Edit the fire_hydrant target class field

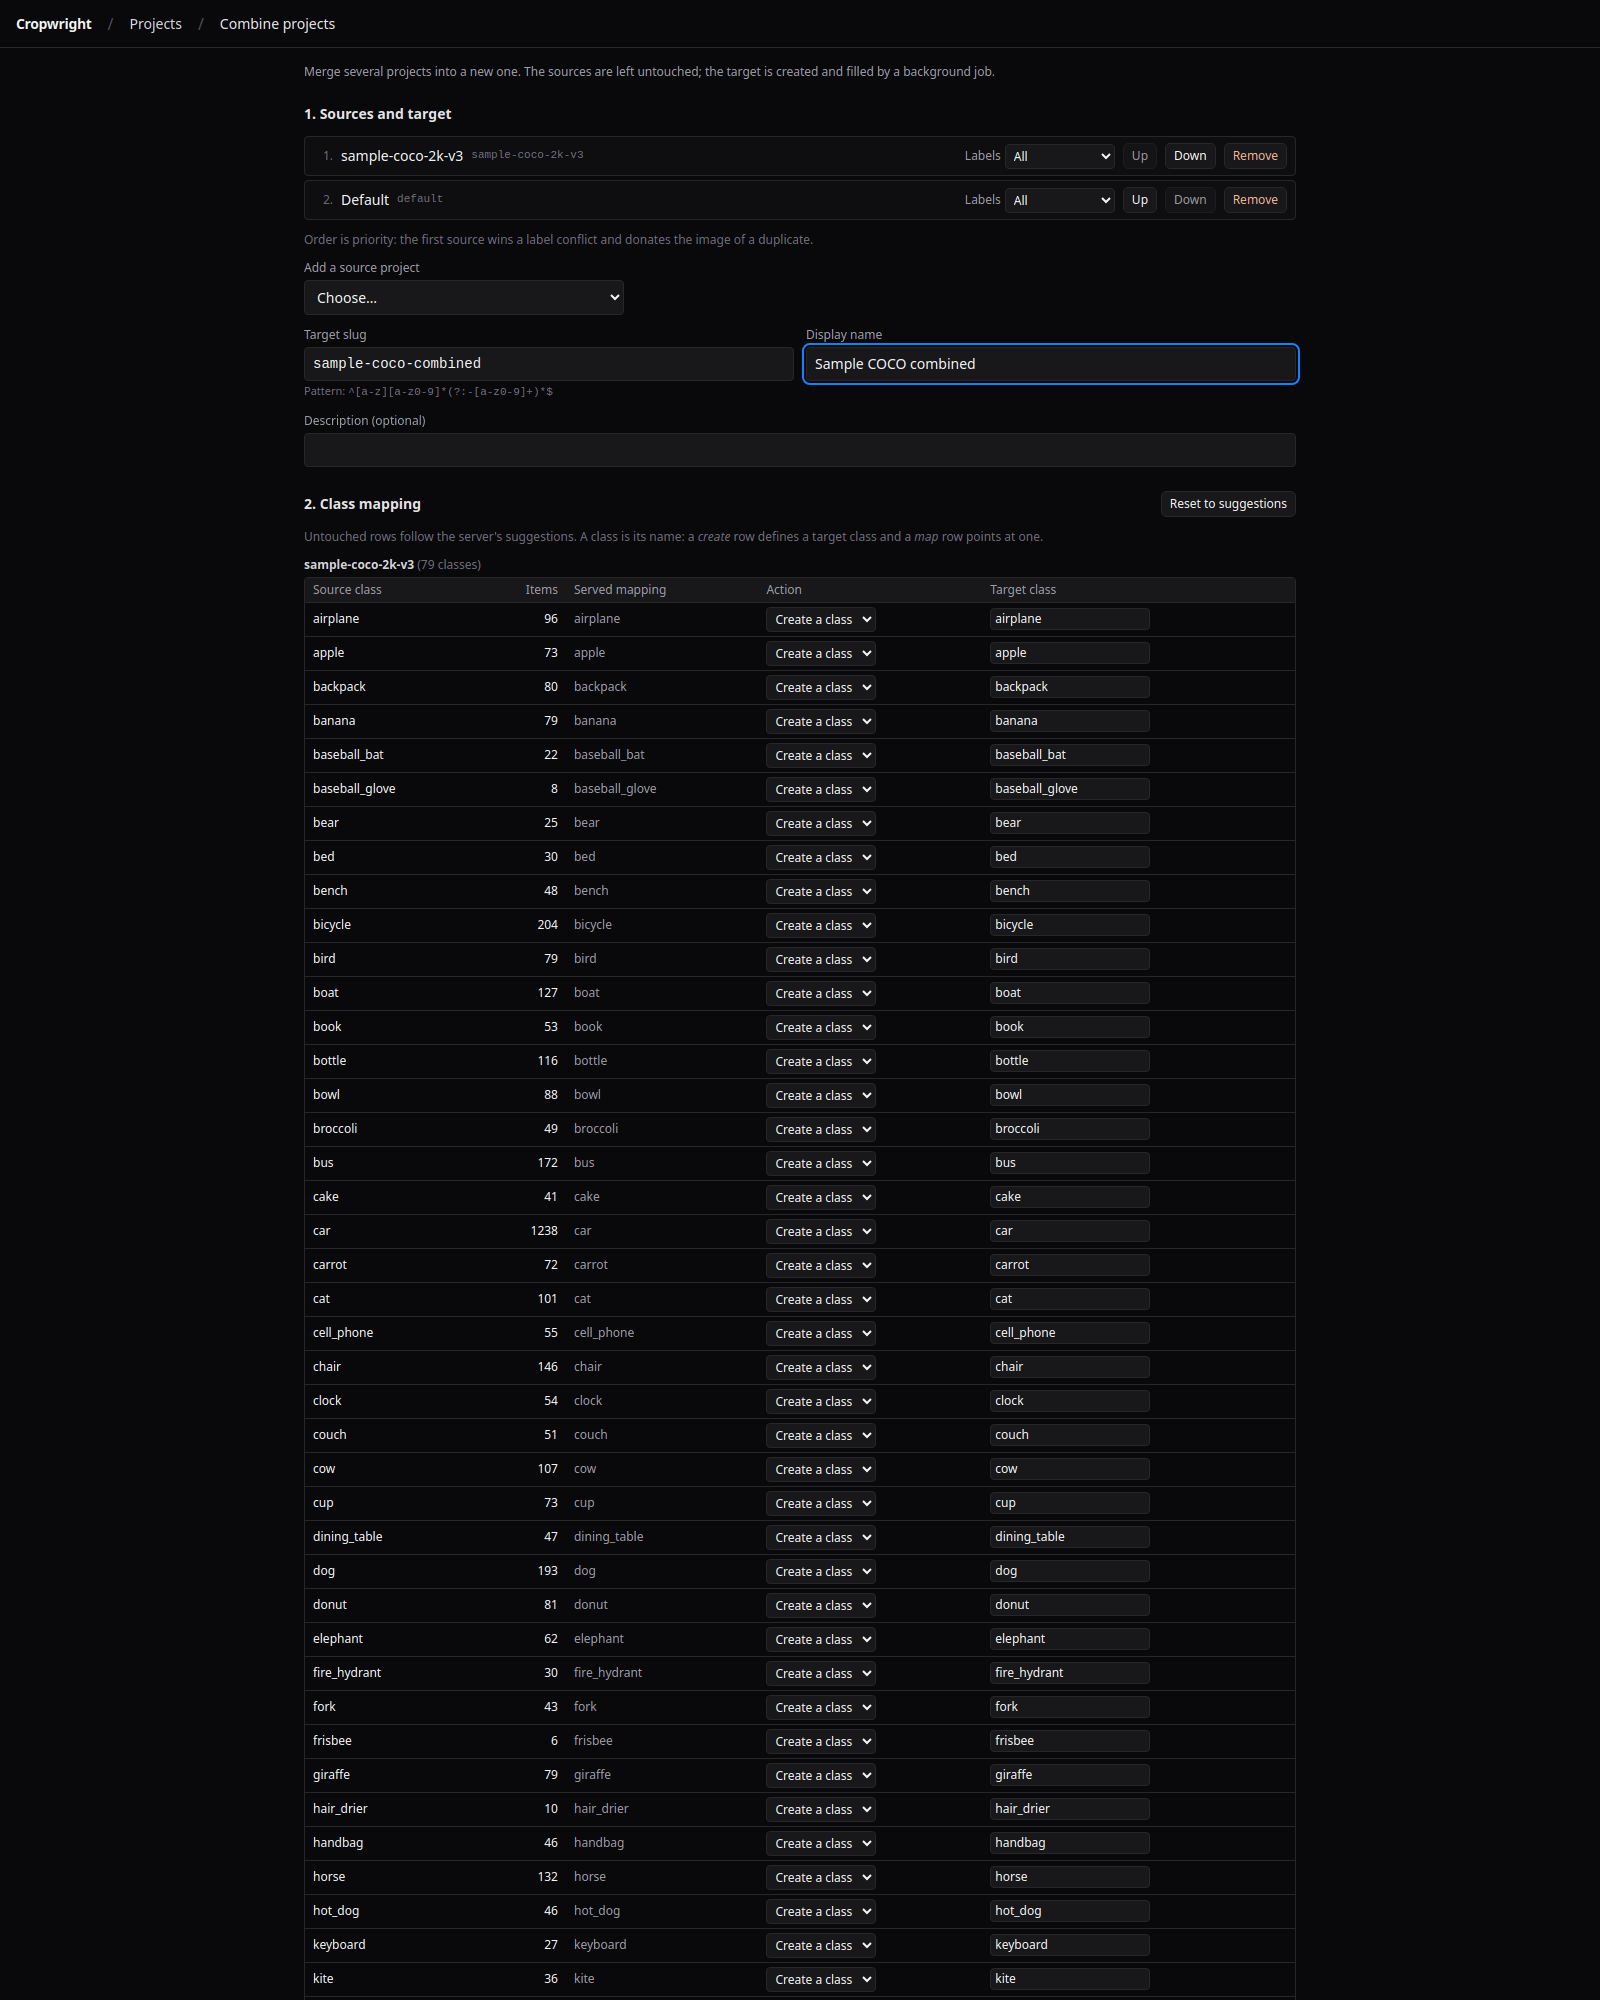coord(1070,1673)
